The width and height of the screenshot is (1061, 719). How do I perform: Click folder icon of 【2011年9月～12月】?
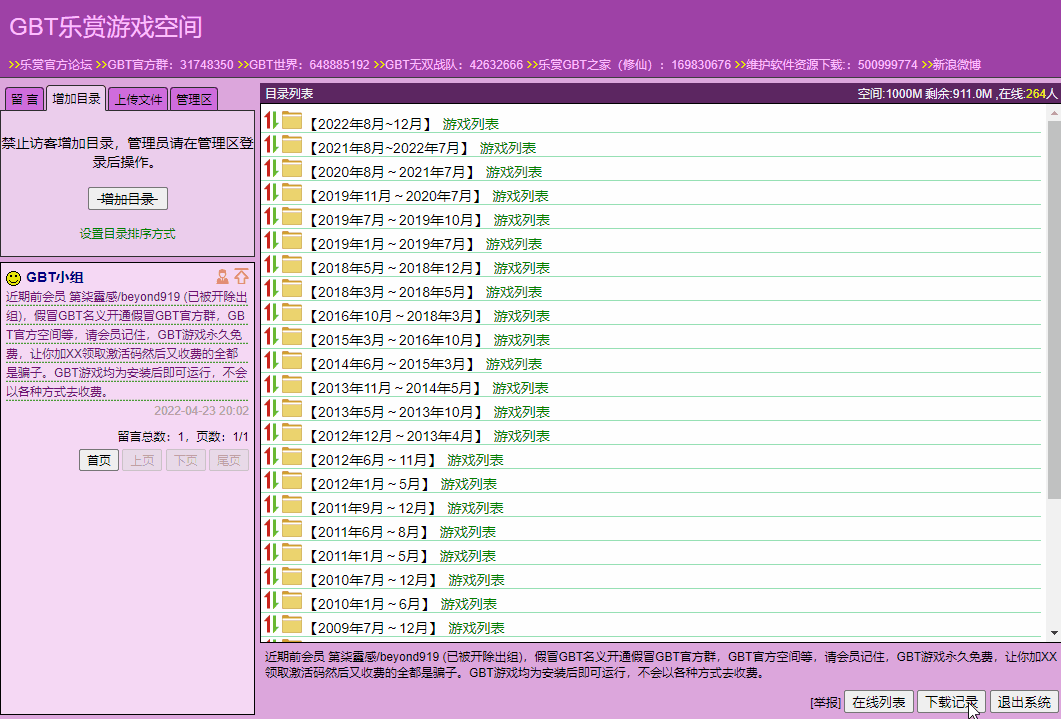click(x=292, y=505)
